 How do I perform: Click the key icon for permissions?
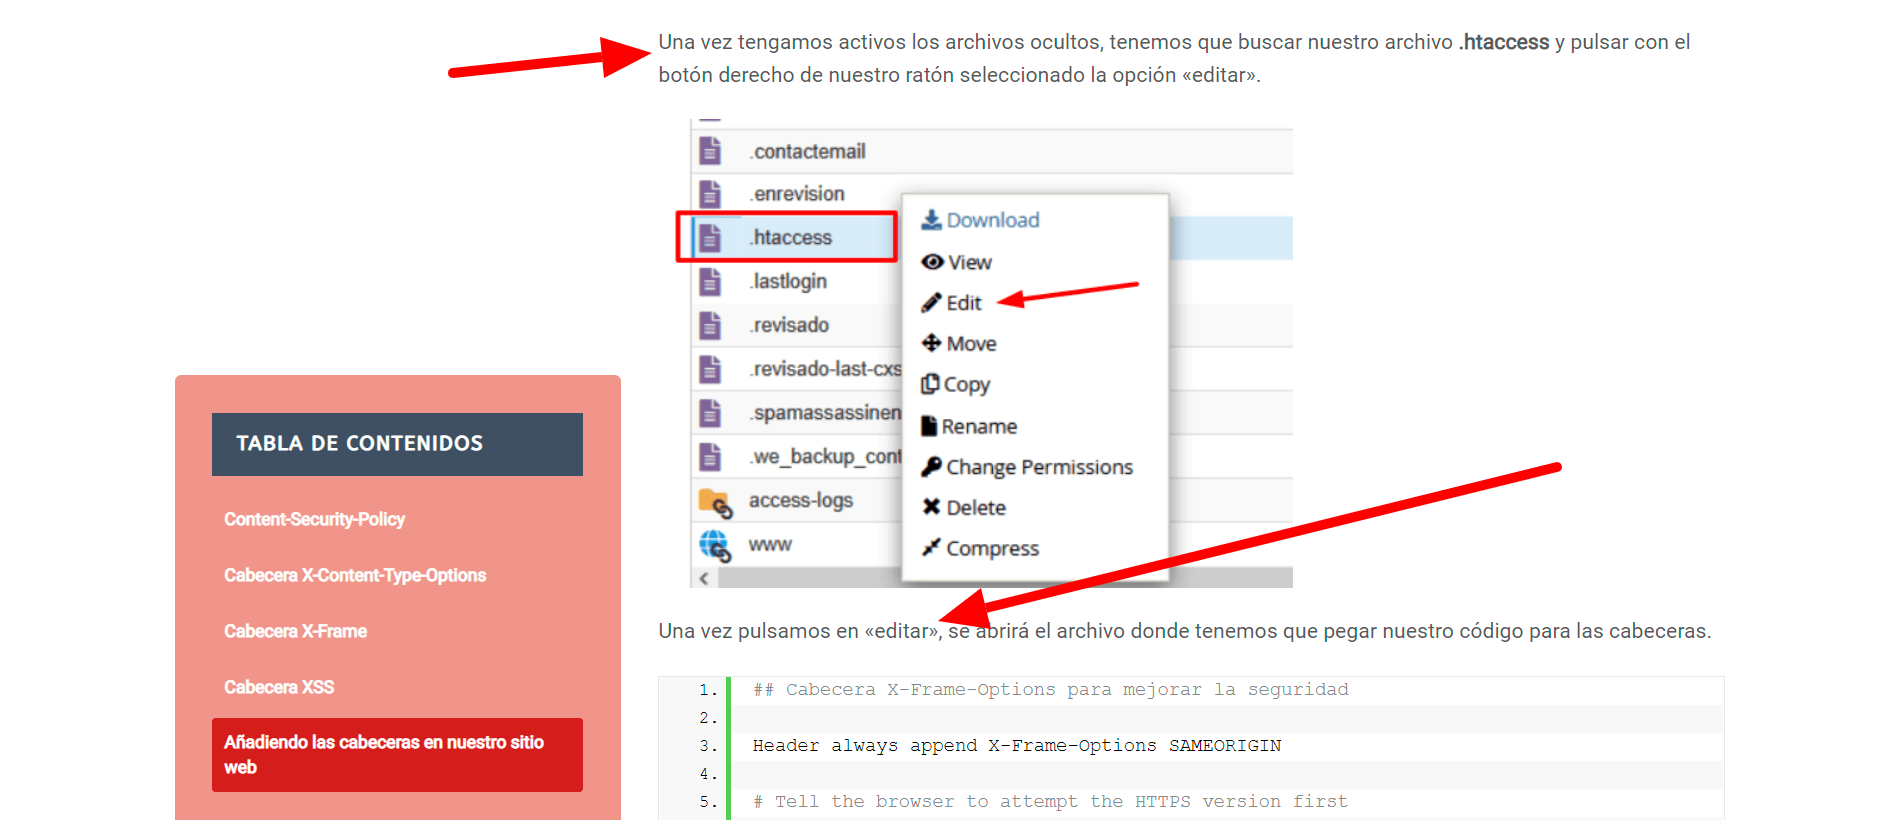pyautogui.click(x=931, y=467)
